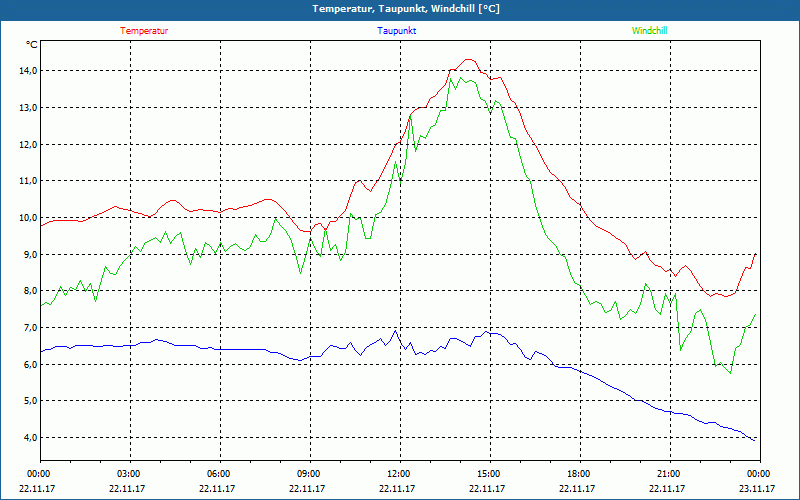Click the 14,0 y-axis value
Viewport: 800px width, 500px height.
[x=29, y=71]
